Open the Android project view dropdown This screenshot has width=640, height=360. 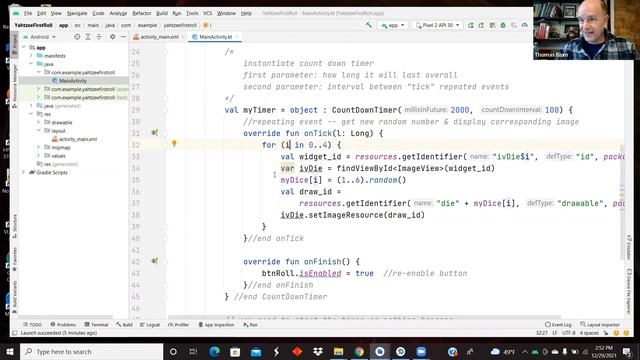coord(40,37)
